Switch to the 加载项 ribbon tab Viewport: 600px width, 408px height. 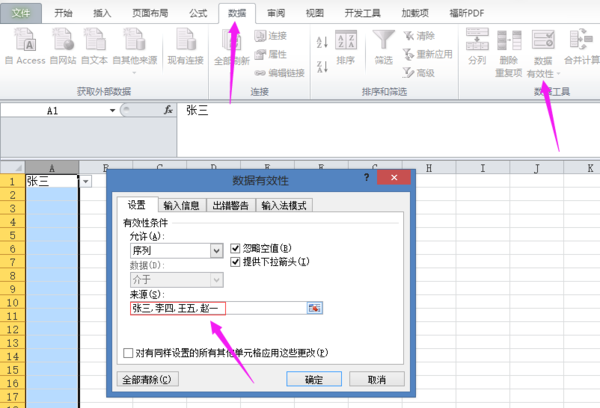pos(415,13)
